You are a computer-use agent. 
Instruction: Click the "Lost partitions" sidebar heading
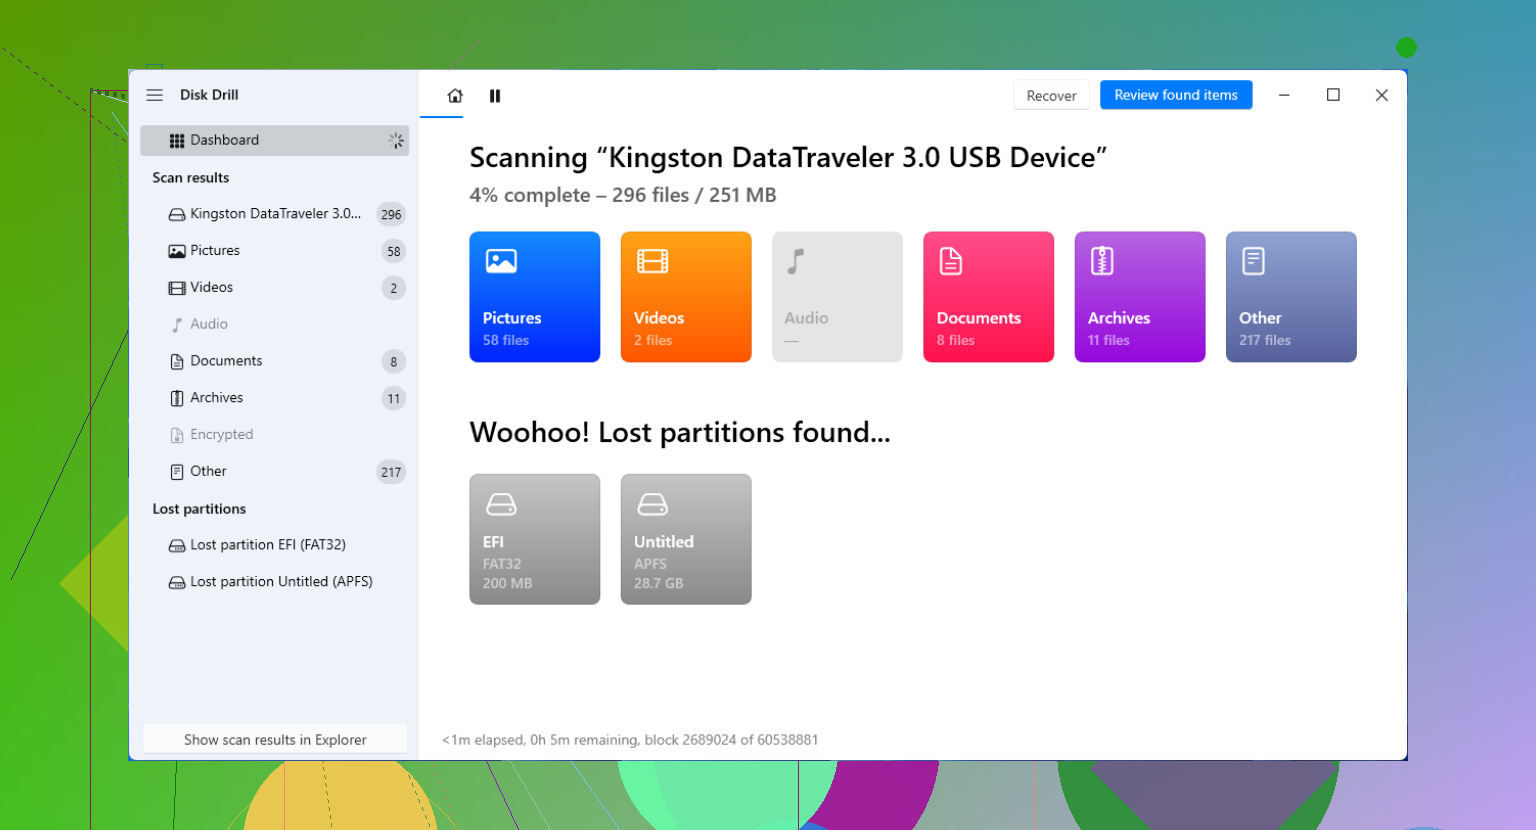(x=199, y=509)
